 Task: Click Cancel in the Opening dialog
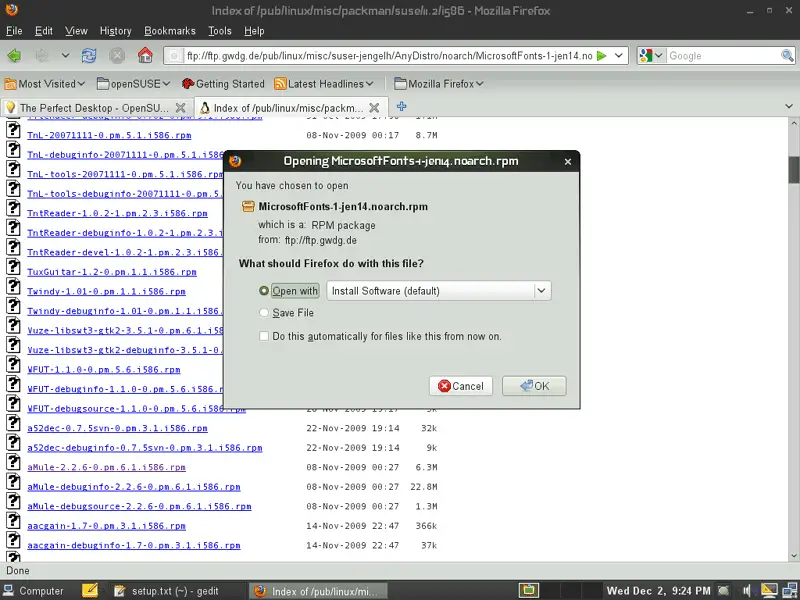click(461, 386)
